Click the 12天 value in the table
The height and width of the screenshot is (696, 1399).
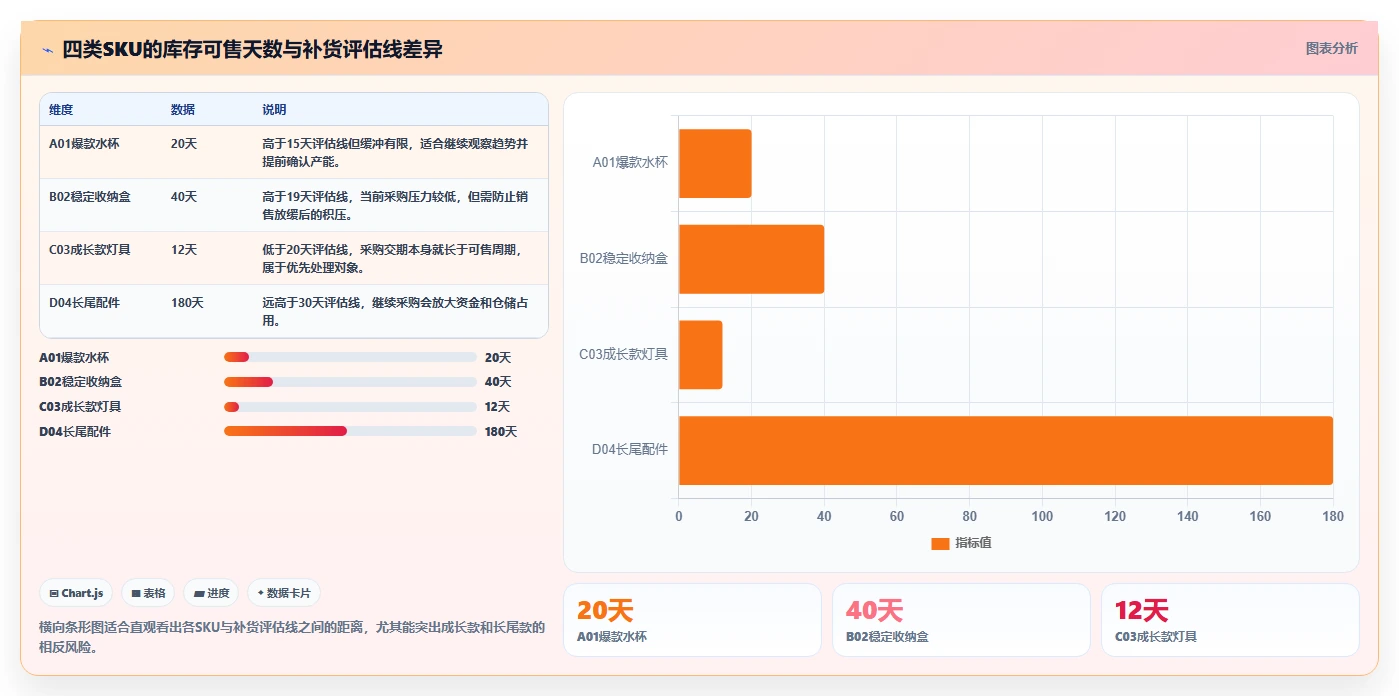click(x=184, y=249)
